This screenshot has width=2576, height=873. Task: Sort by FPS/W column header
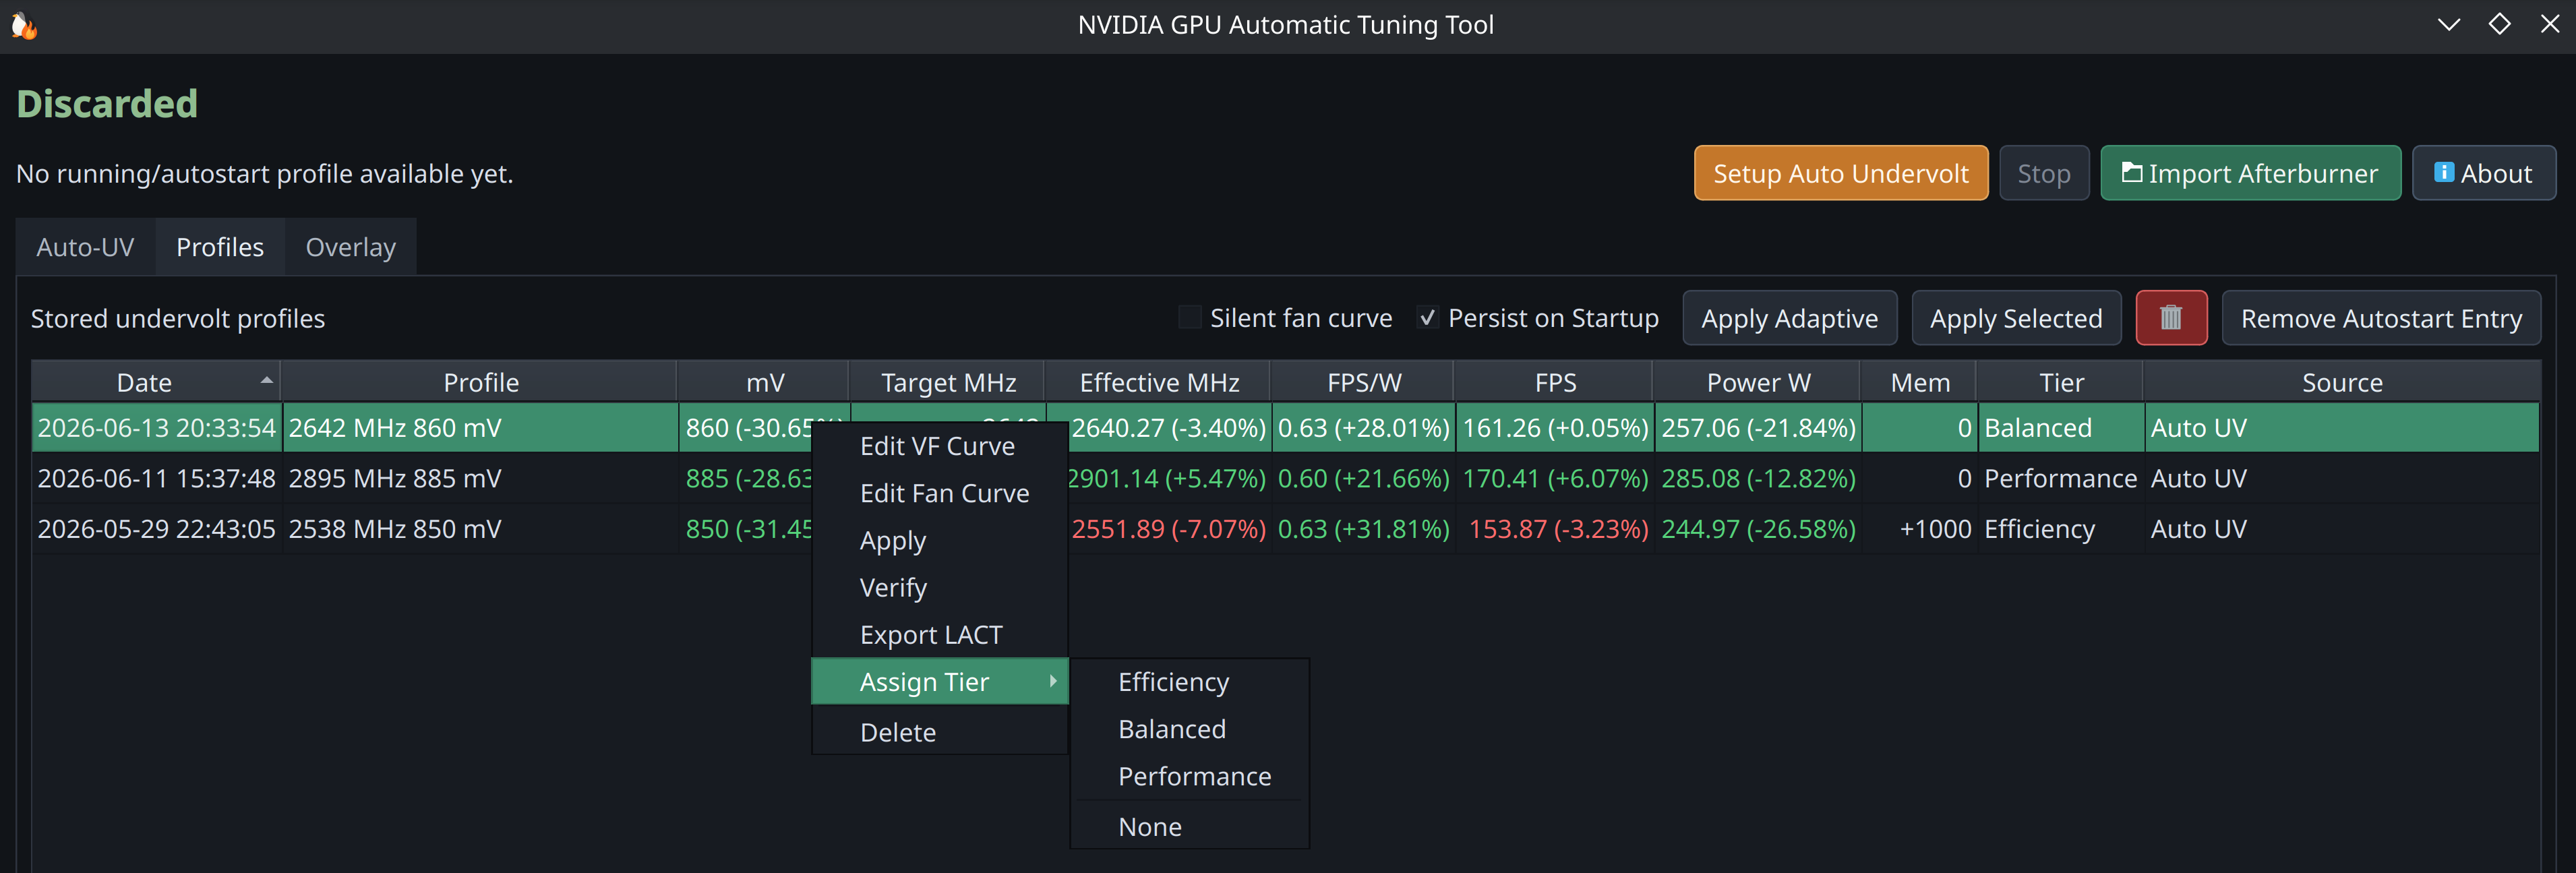(1363, 382)
